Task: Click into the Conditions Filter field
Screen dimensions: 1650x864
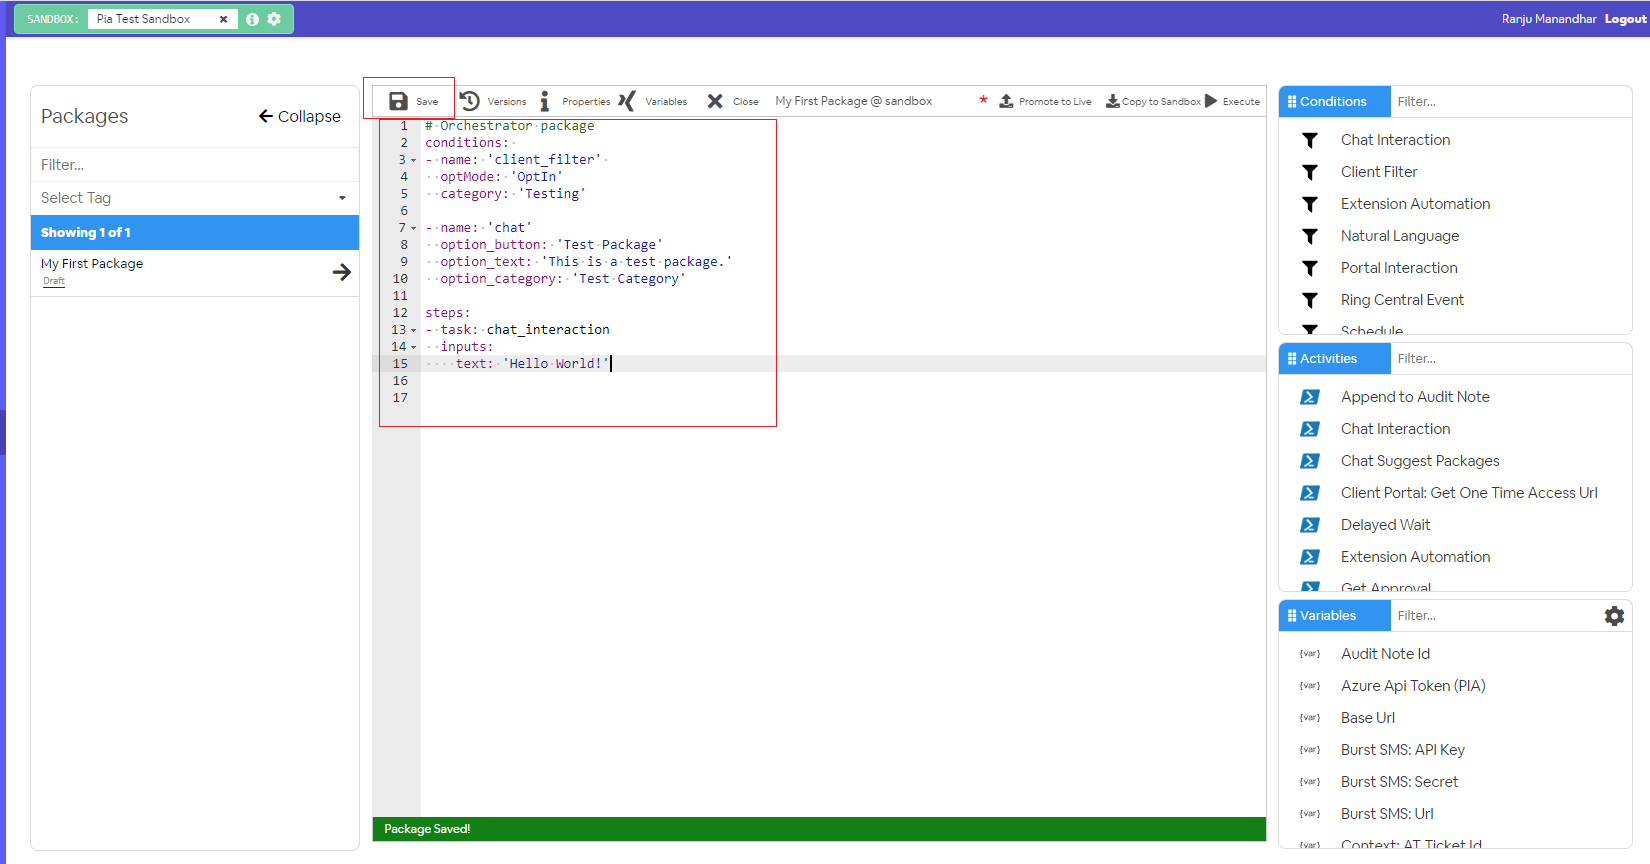Action: click(1510, 101)
